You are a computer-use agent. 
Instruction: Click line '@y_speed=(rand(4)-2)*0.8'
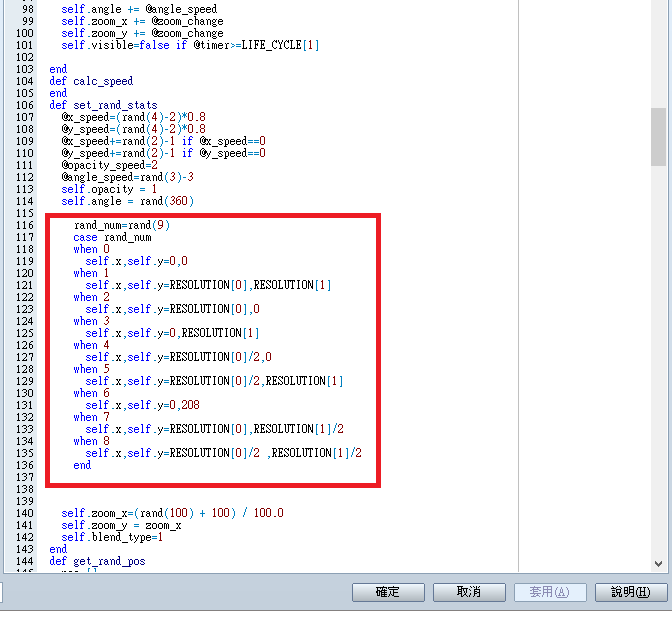pyautogui.click(x=133, y=129)
